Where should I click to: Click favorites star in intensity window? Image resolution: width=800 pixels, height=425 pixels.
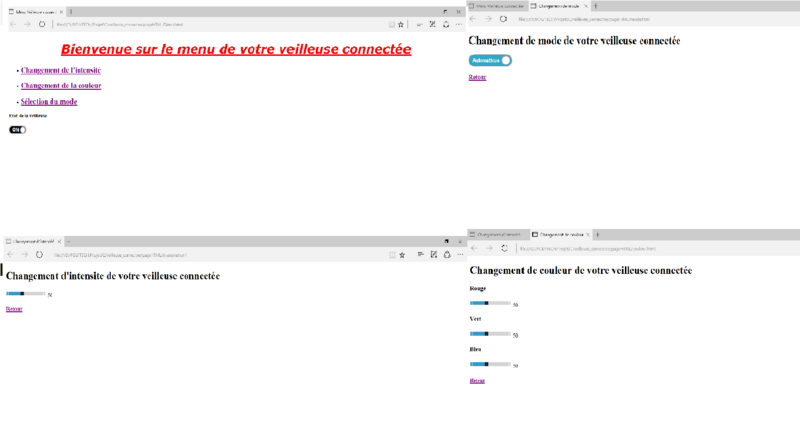(x=402, y=254)
